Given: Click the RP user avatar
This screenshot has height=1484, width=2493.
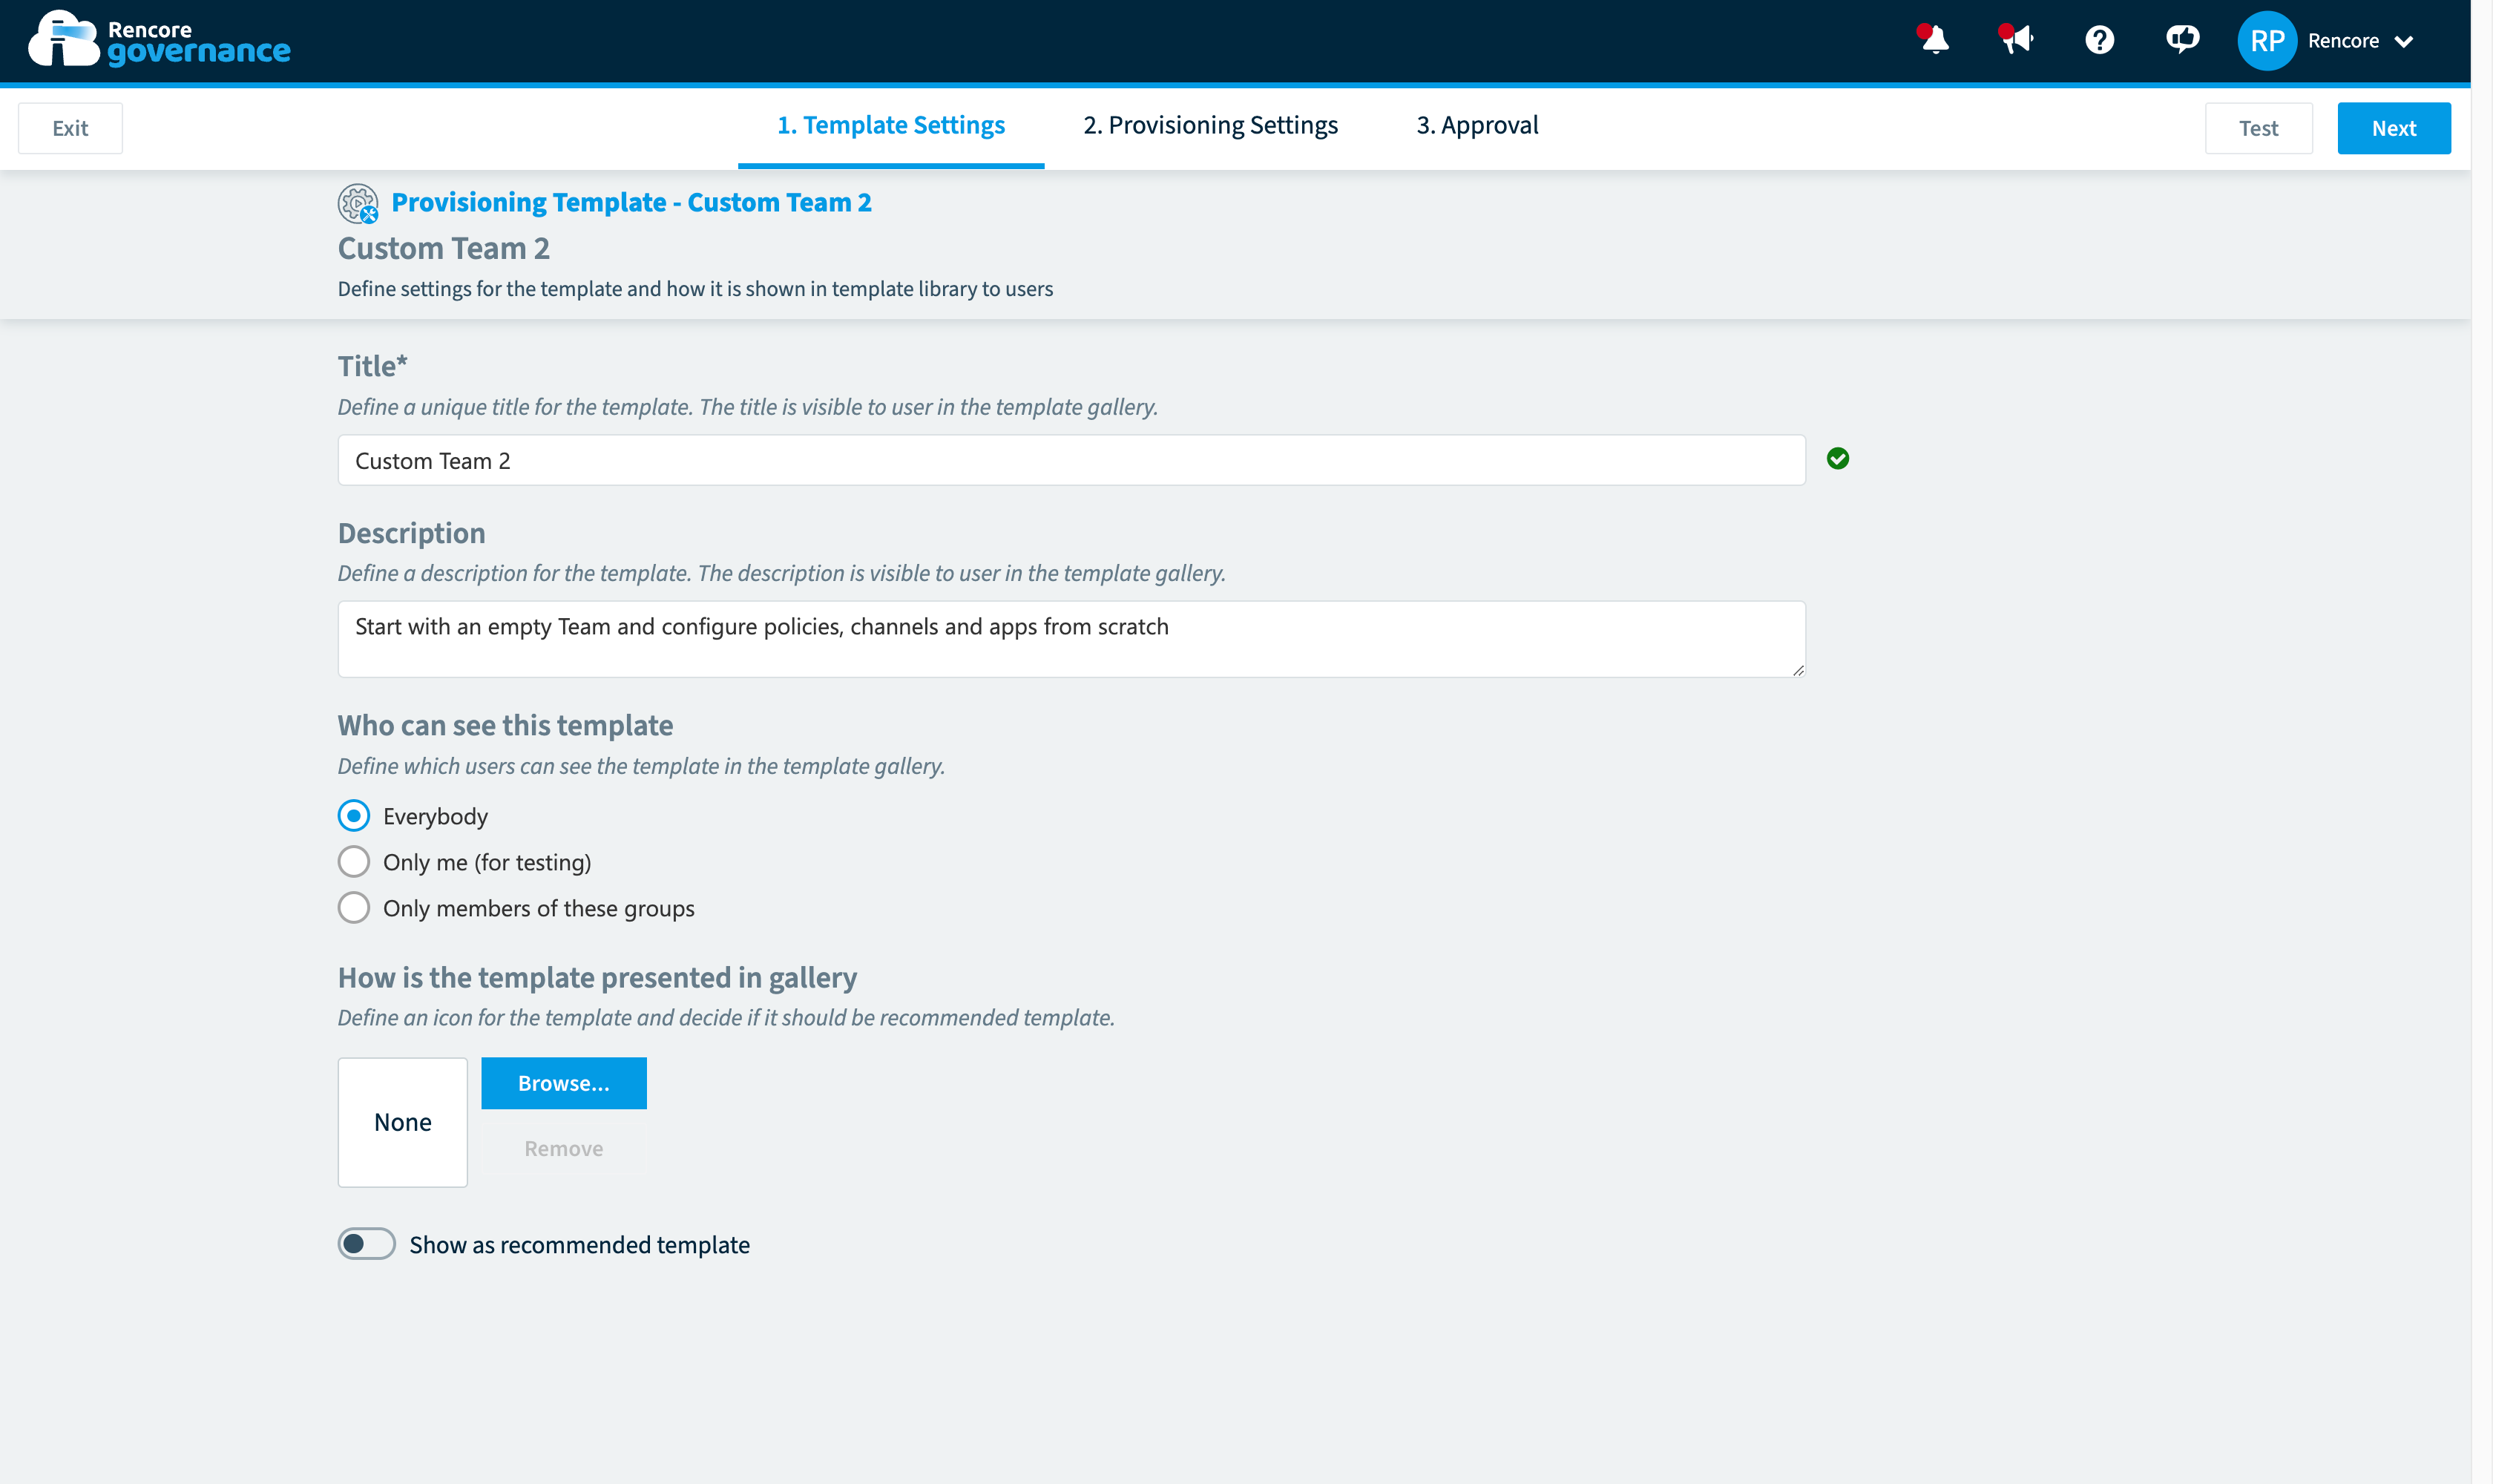Looking at the screenshot, I should [2267, 40].
